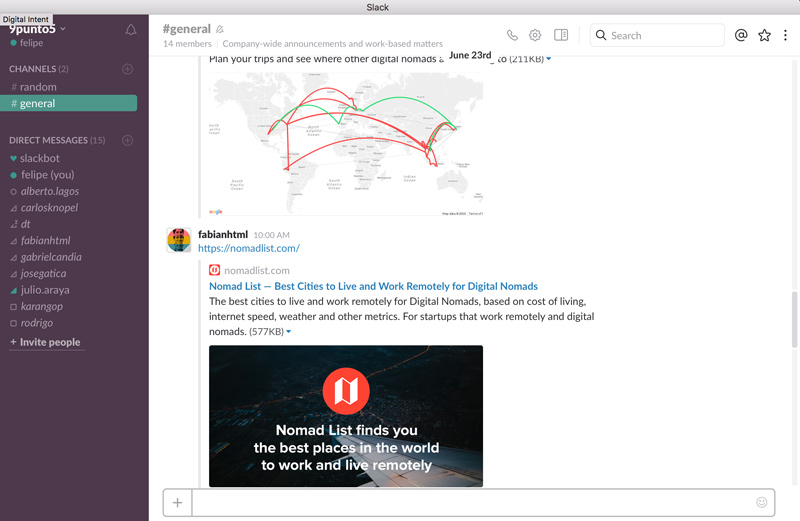This screenshot has width=800, height=521.
Task: Open channel settings gear icon
Action: [x=535, y=35]
